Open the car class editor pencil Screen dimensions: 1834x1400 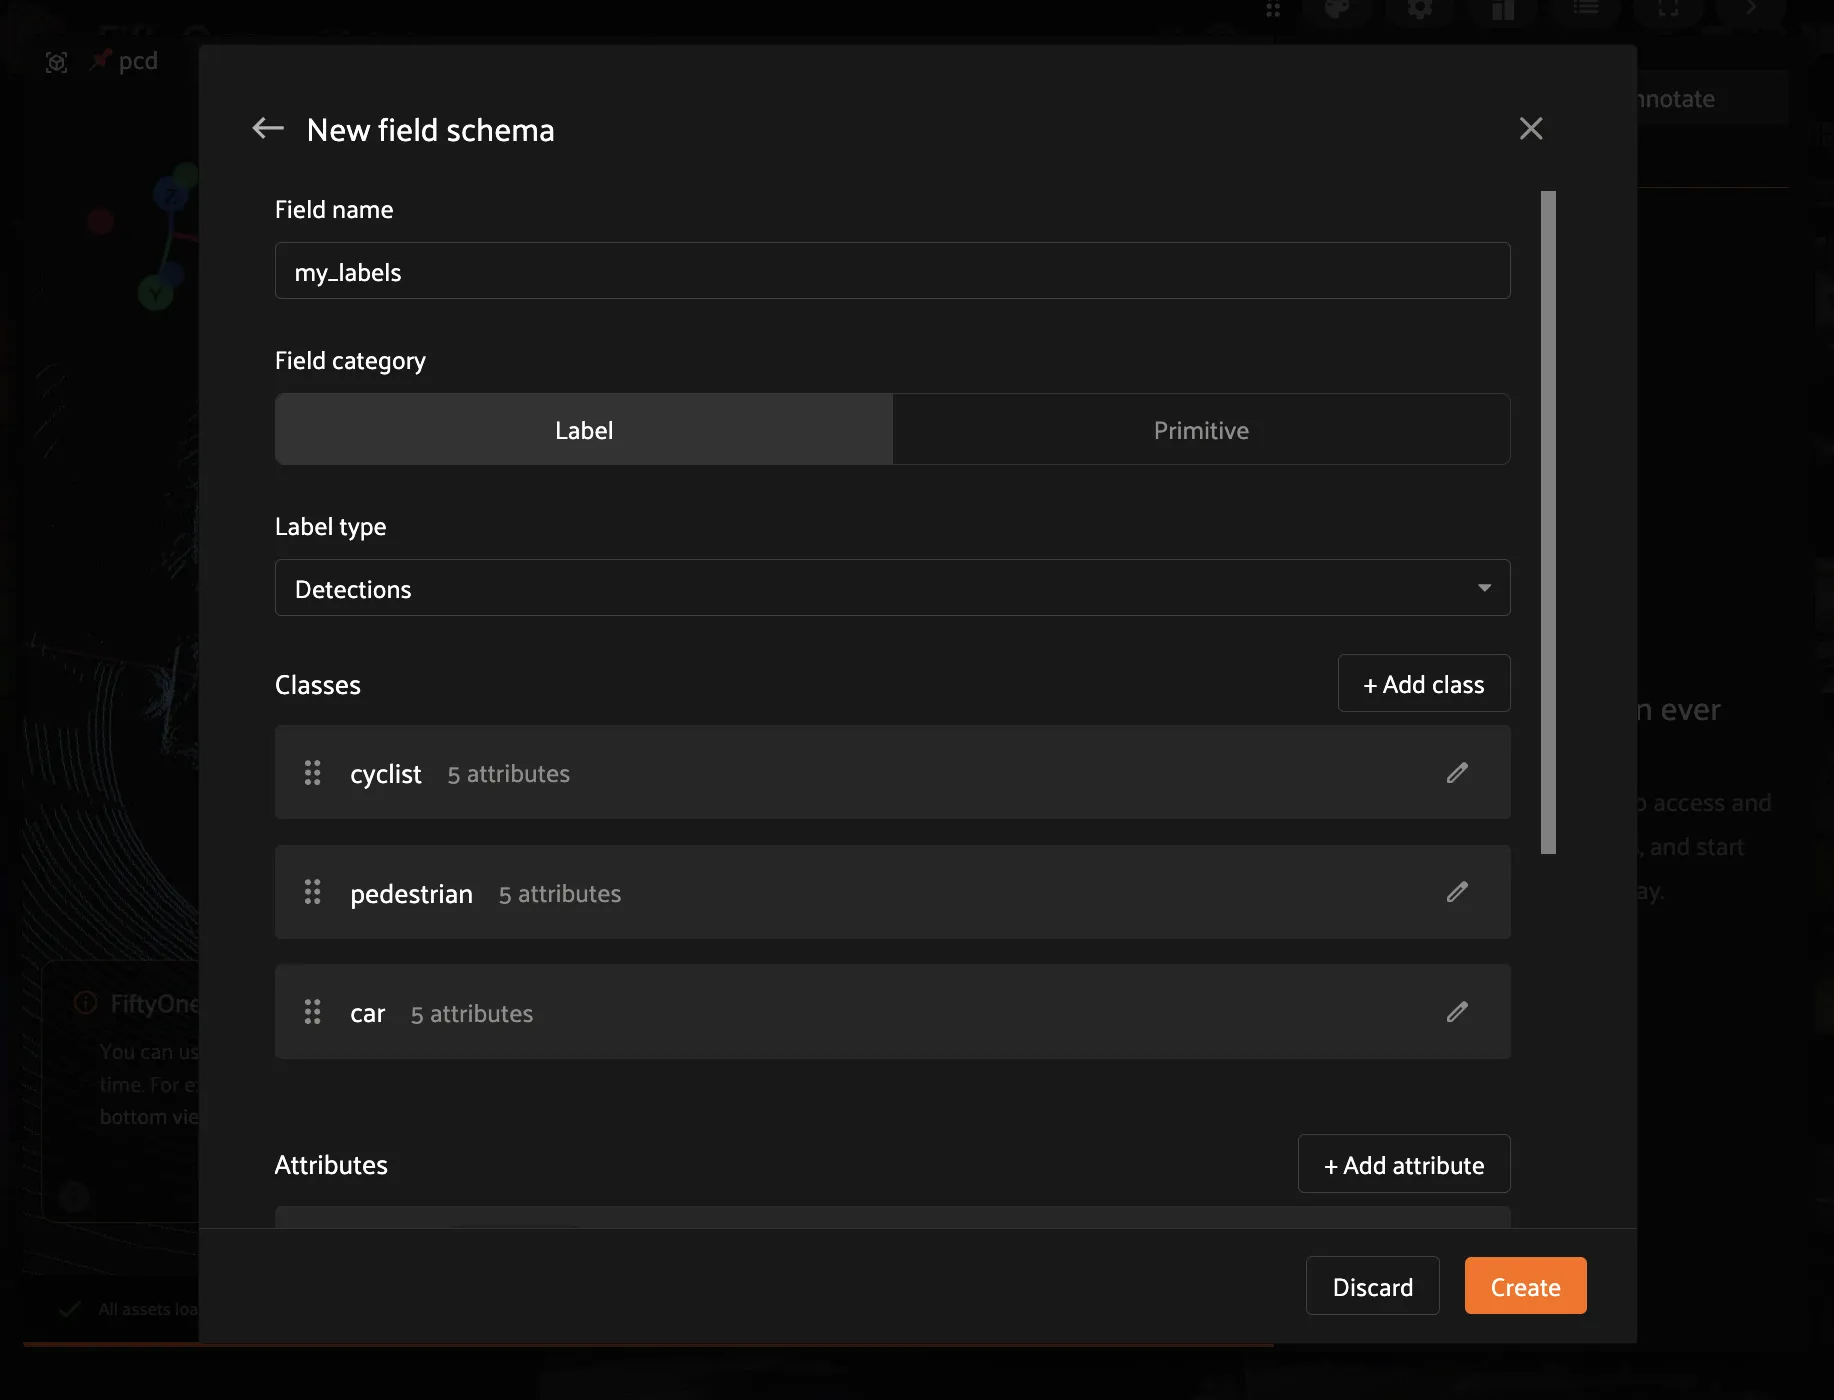point(1458,1012)
